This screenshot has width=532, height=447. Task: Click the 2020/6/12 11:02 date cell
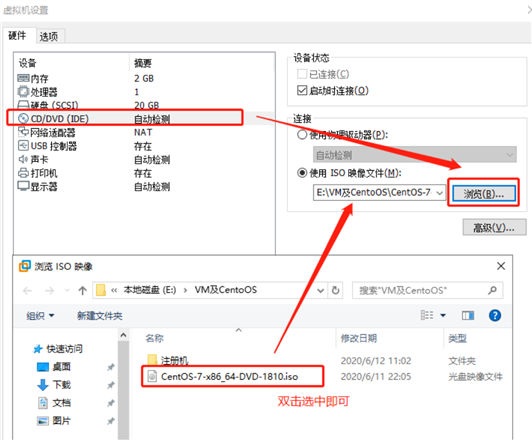pos(376,360)
